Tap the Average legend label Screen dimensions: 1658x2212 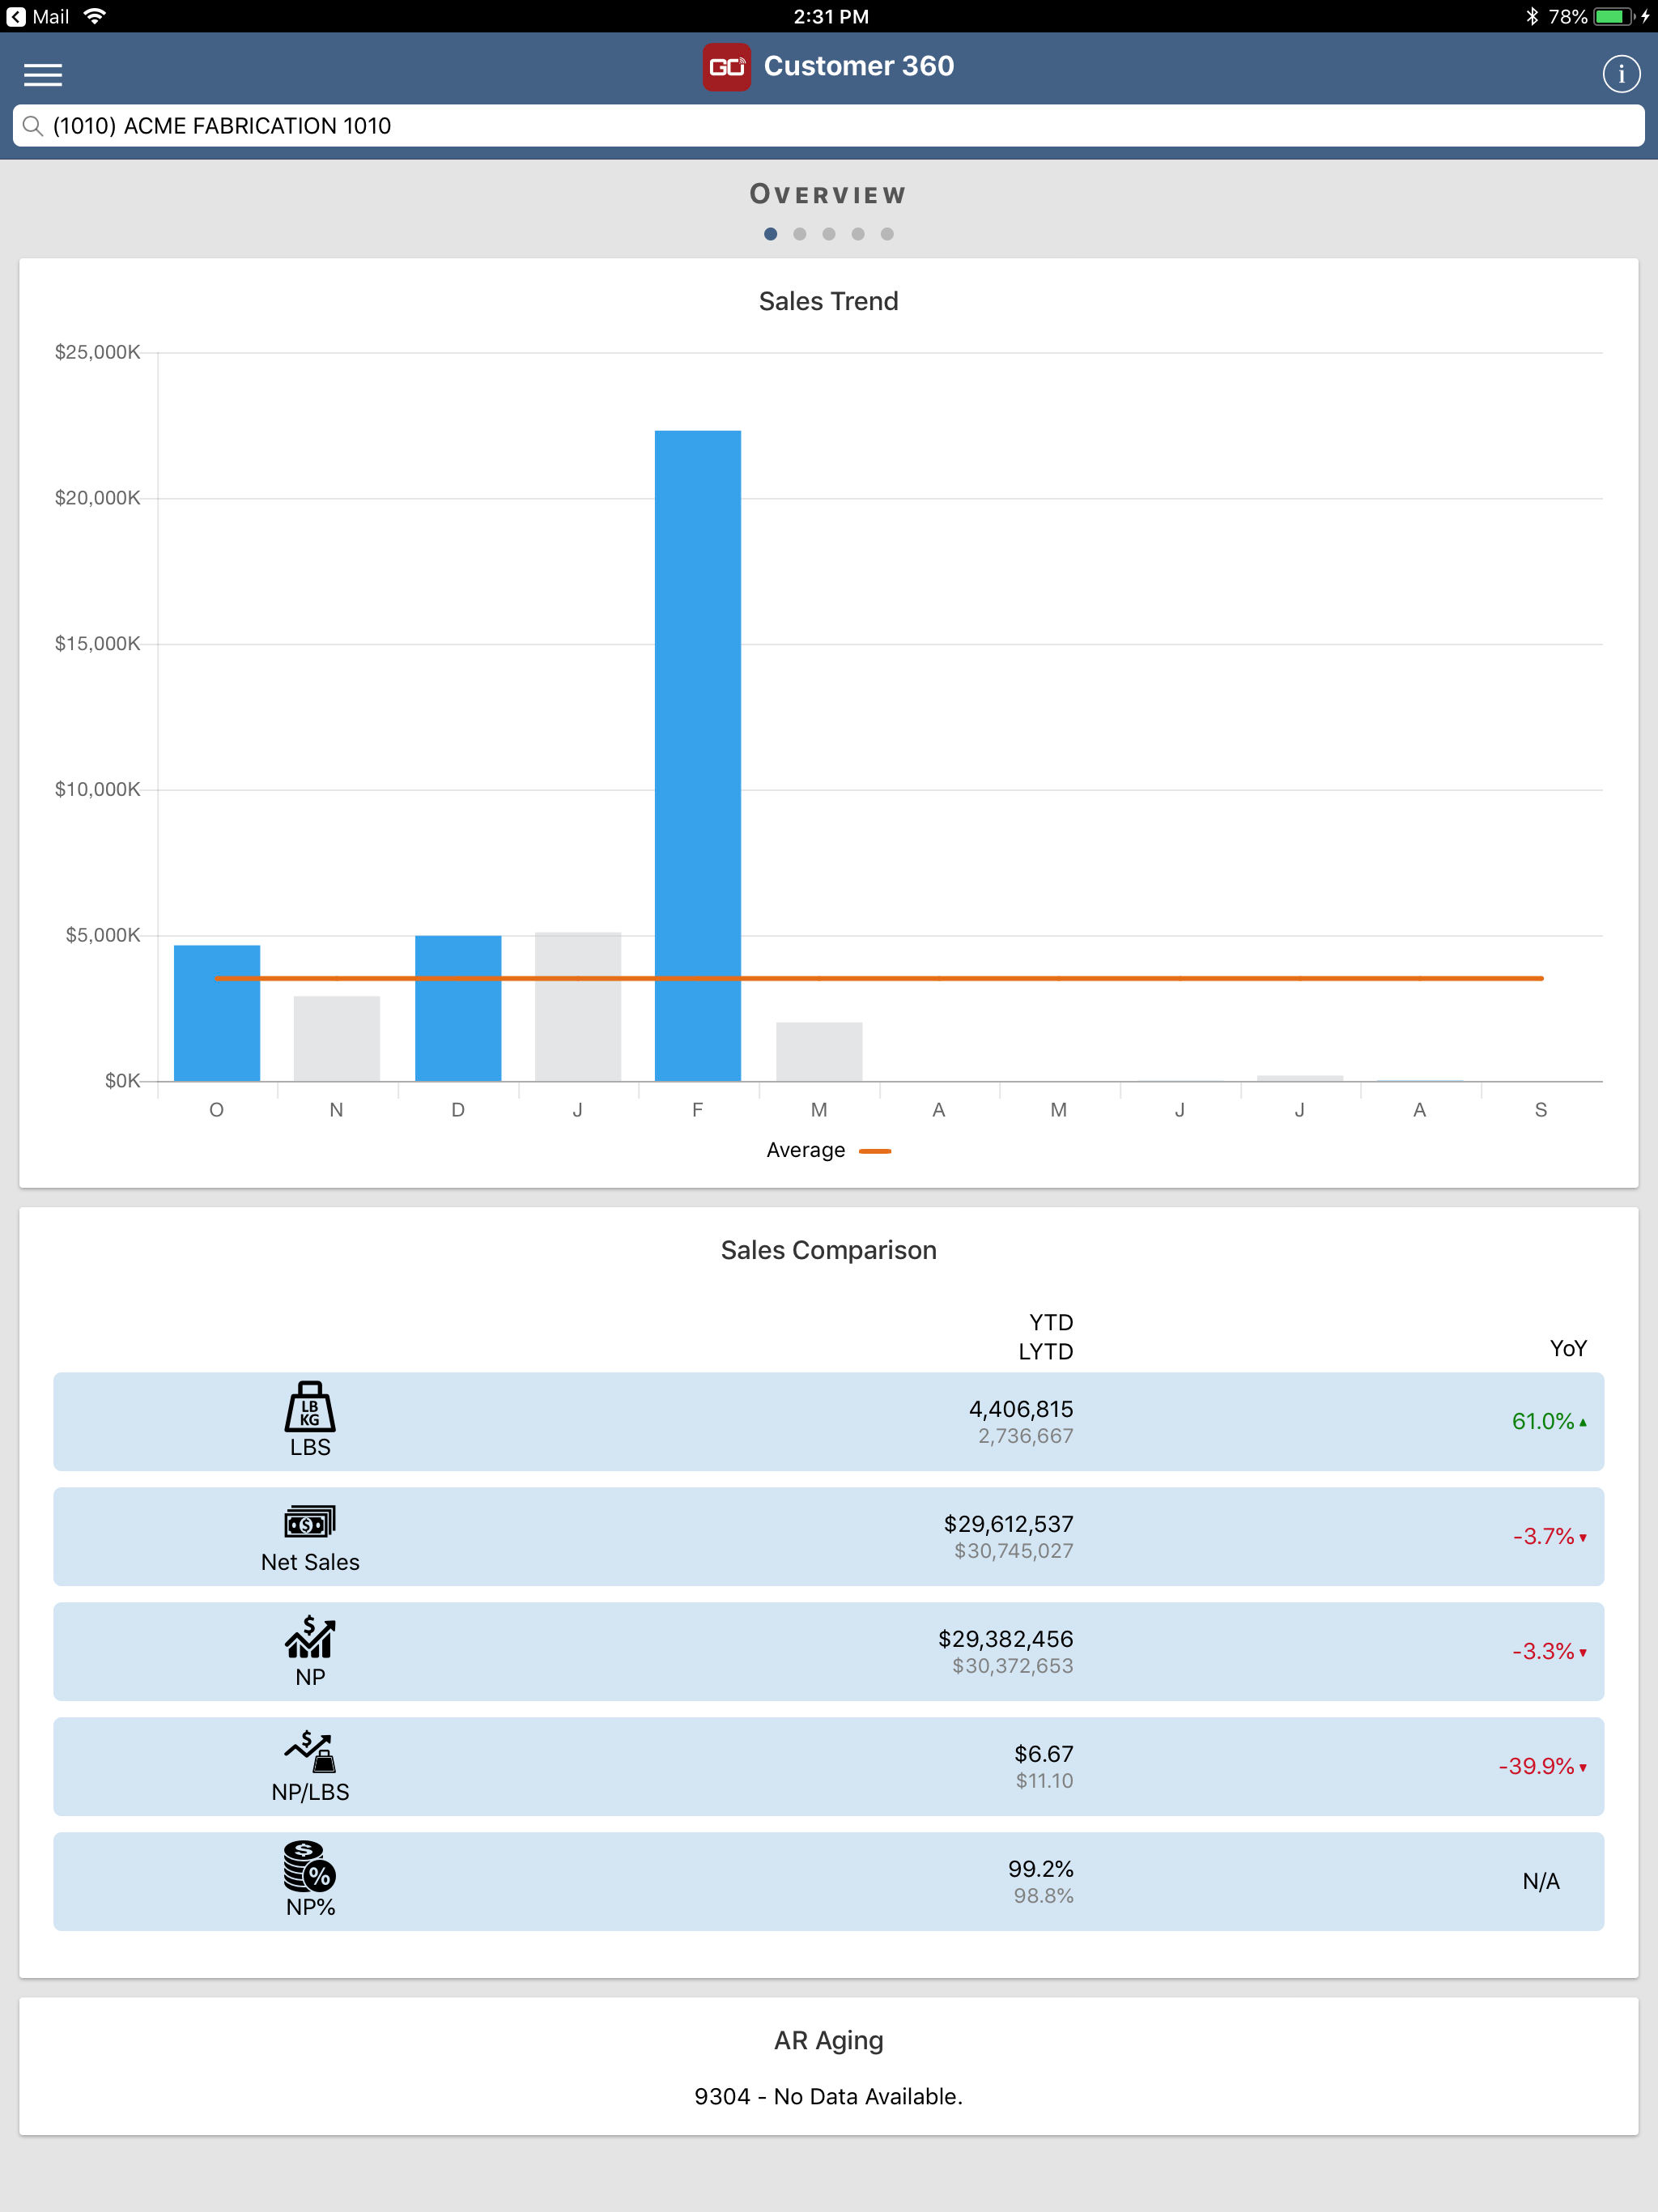coord(806,1150)
